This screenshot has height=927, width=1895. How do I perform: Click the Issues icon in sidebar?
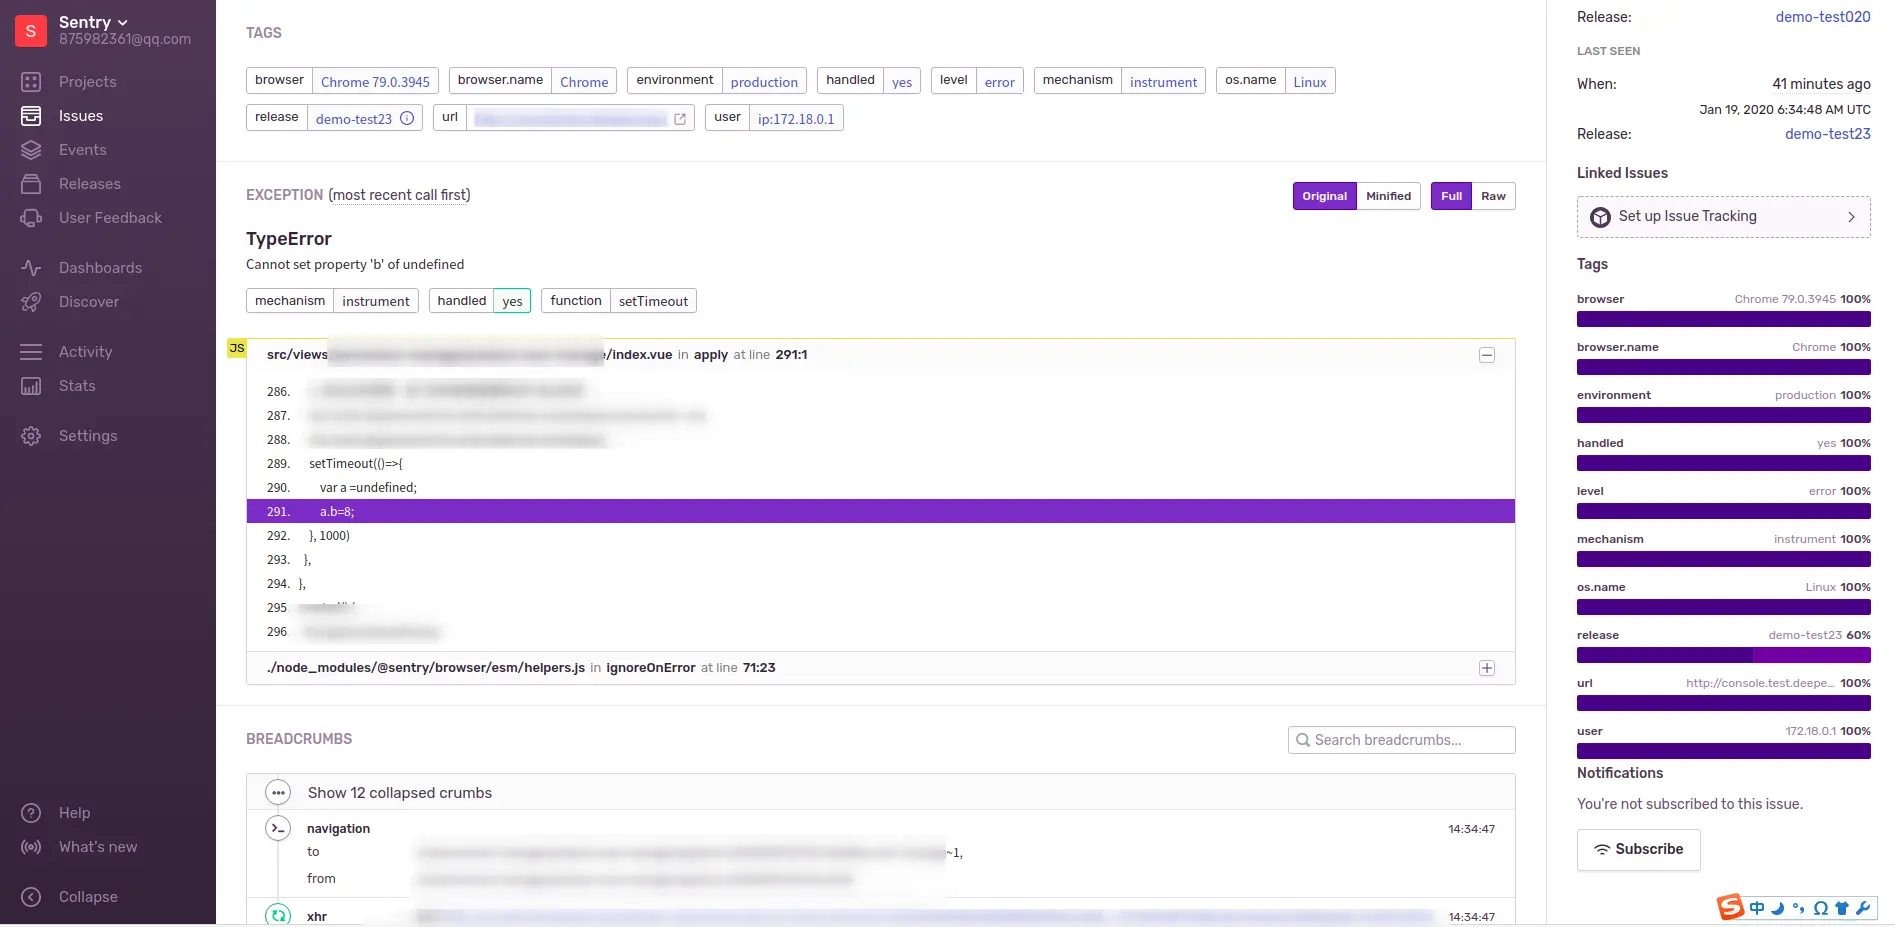pos(31,116)
